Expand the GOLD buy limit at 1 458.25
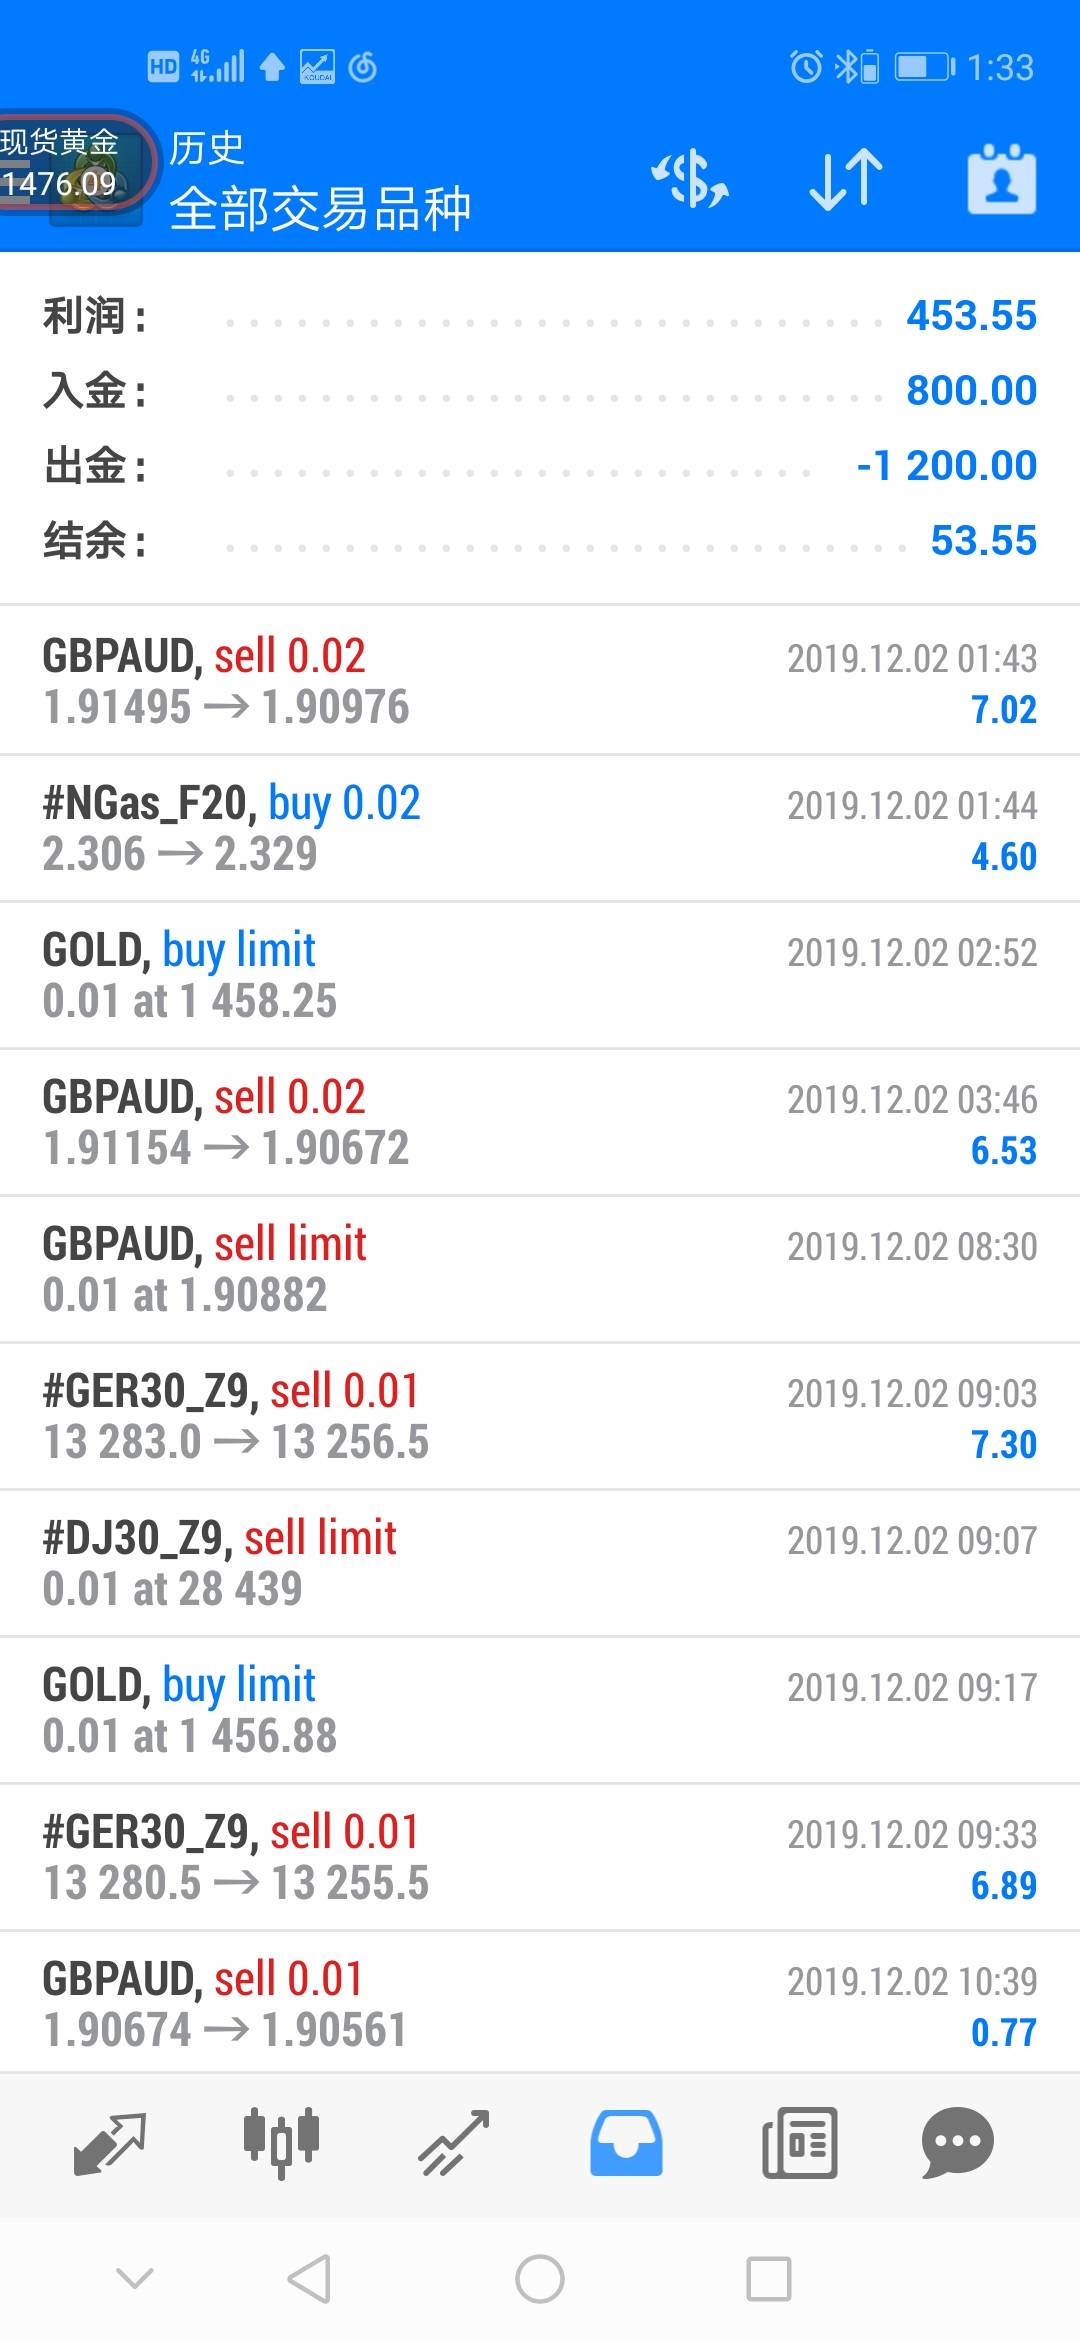The width and height of the screenshot is (1080, 2340). click(540, 975)
